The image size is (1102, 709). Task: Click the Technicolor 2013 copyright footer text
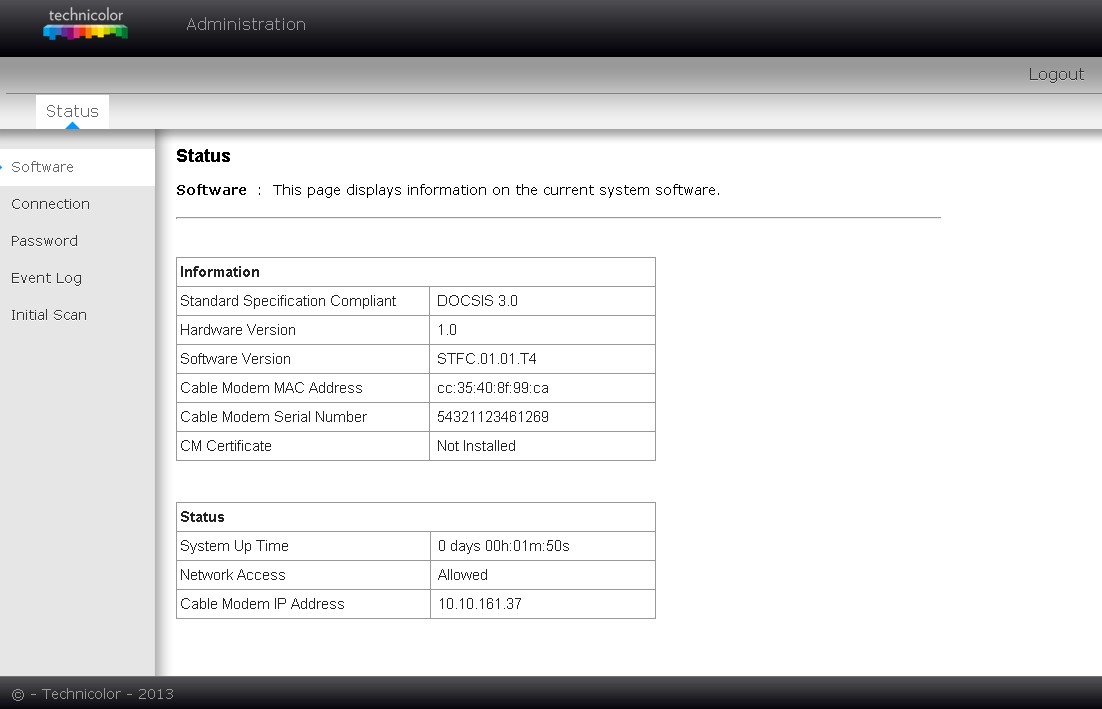click(92, 694)
